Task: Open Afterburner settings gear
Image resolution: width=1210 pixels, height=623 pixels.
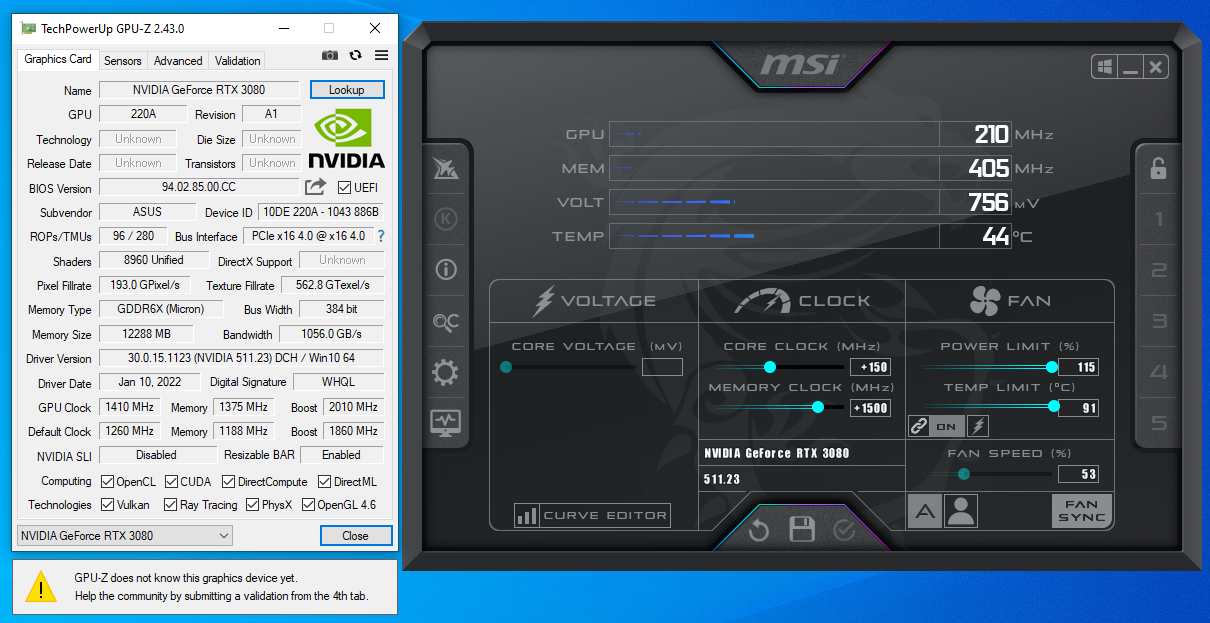Action: [x=445, y=373]
